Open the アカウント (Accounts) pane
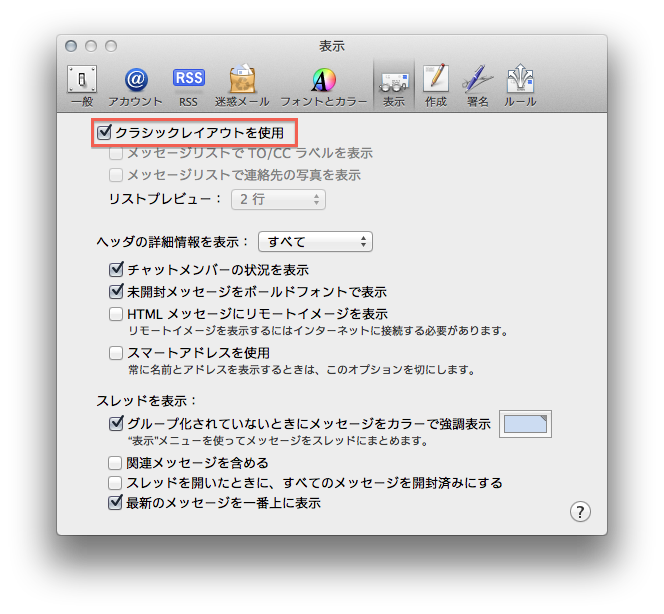Viewport: 664px width, 614px height. pos(136,86)
